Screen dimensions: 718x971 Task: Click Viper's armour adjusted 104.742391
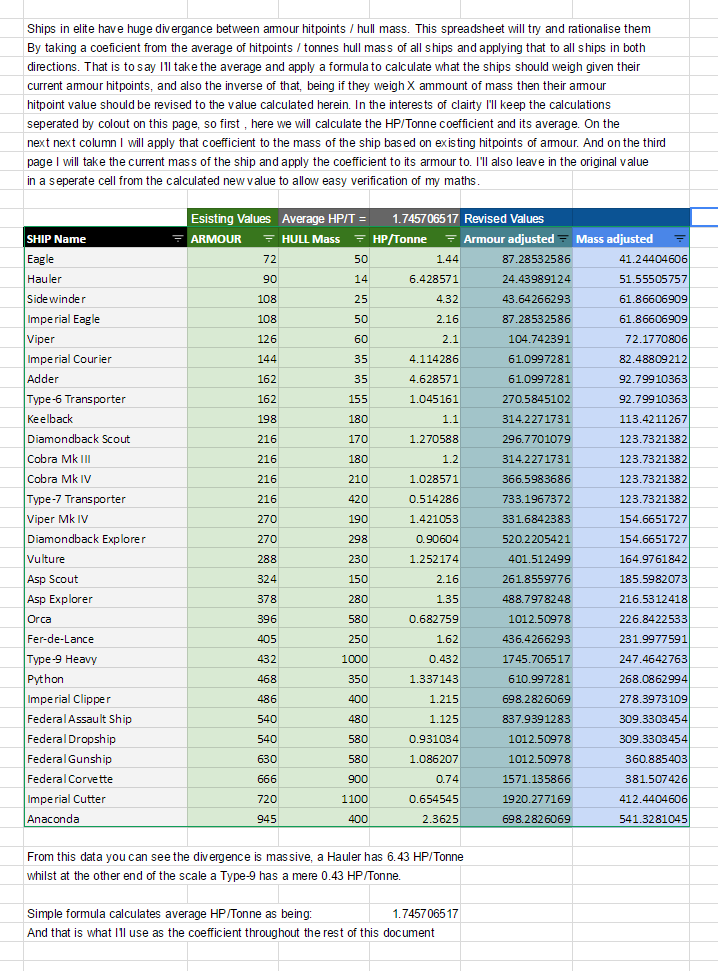point(517,339)
